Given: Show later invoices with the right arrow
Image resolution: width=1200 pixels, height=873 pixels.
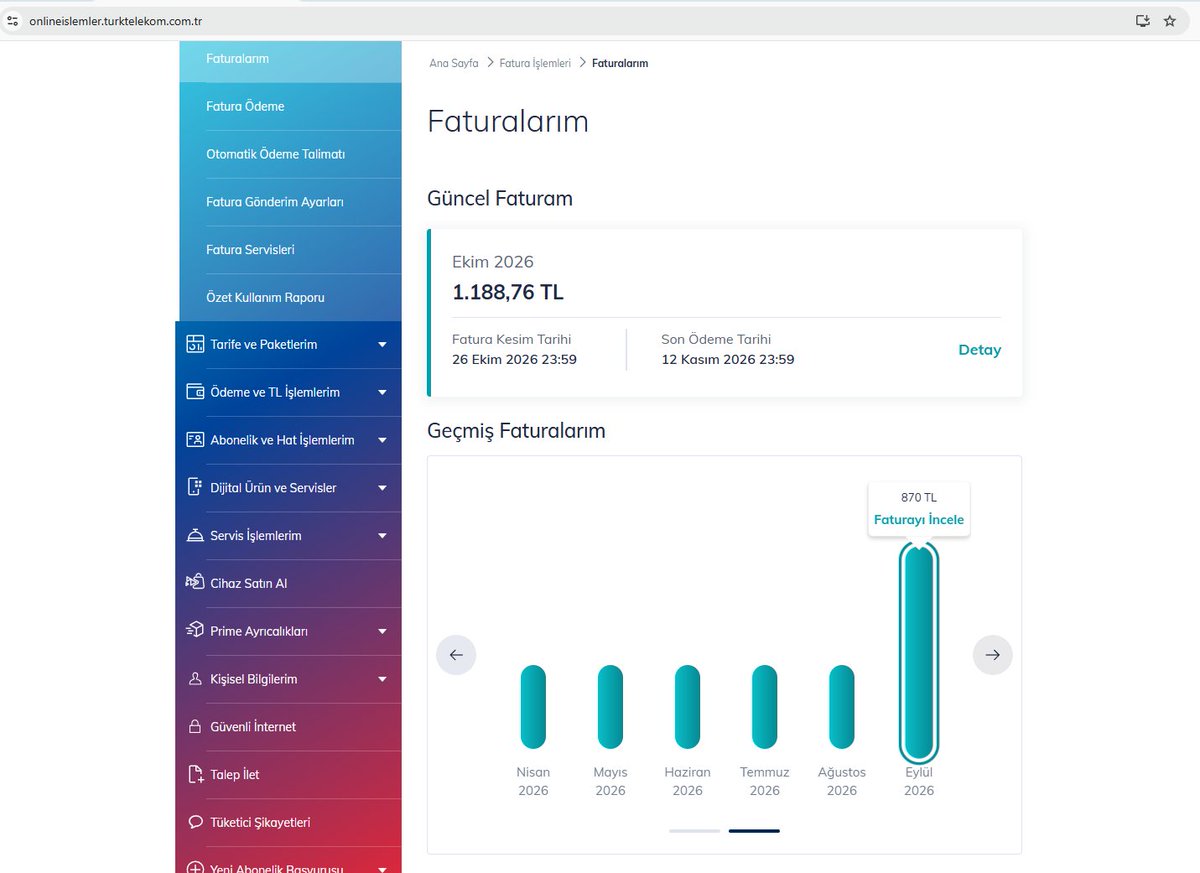Looking at the screenshot, I should 993,655.
